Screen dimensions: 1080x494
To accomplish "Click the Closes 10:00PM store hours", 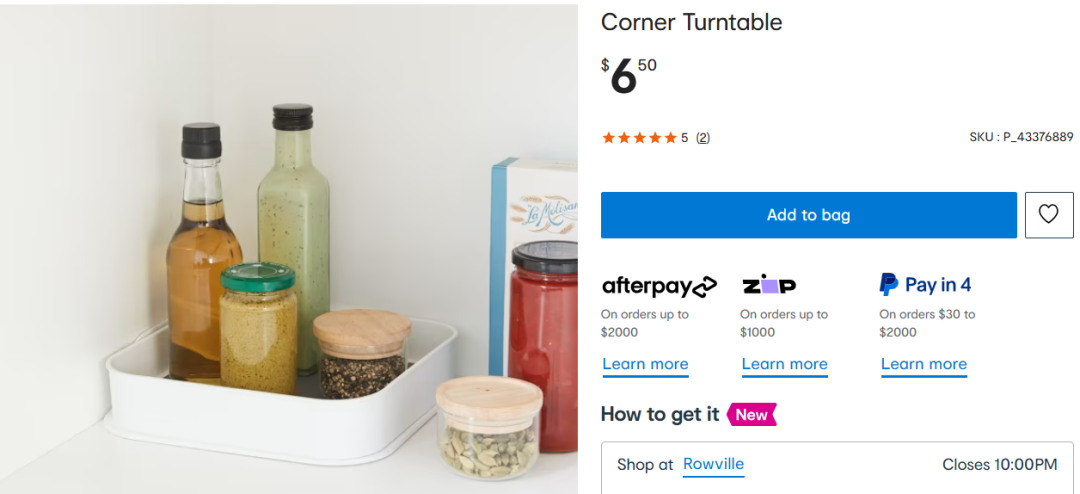I will (999, 465).
